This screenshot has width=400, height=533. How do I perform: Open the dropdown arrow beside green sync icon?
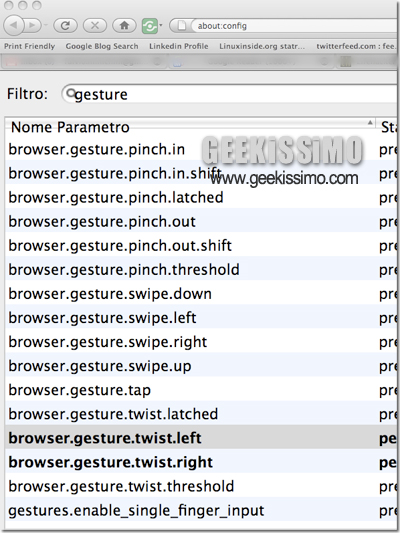click(161, 25)
